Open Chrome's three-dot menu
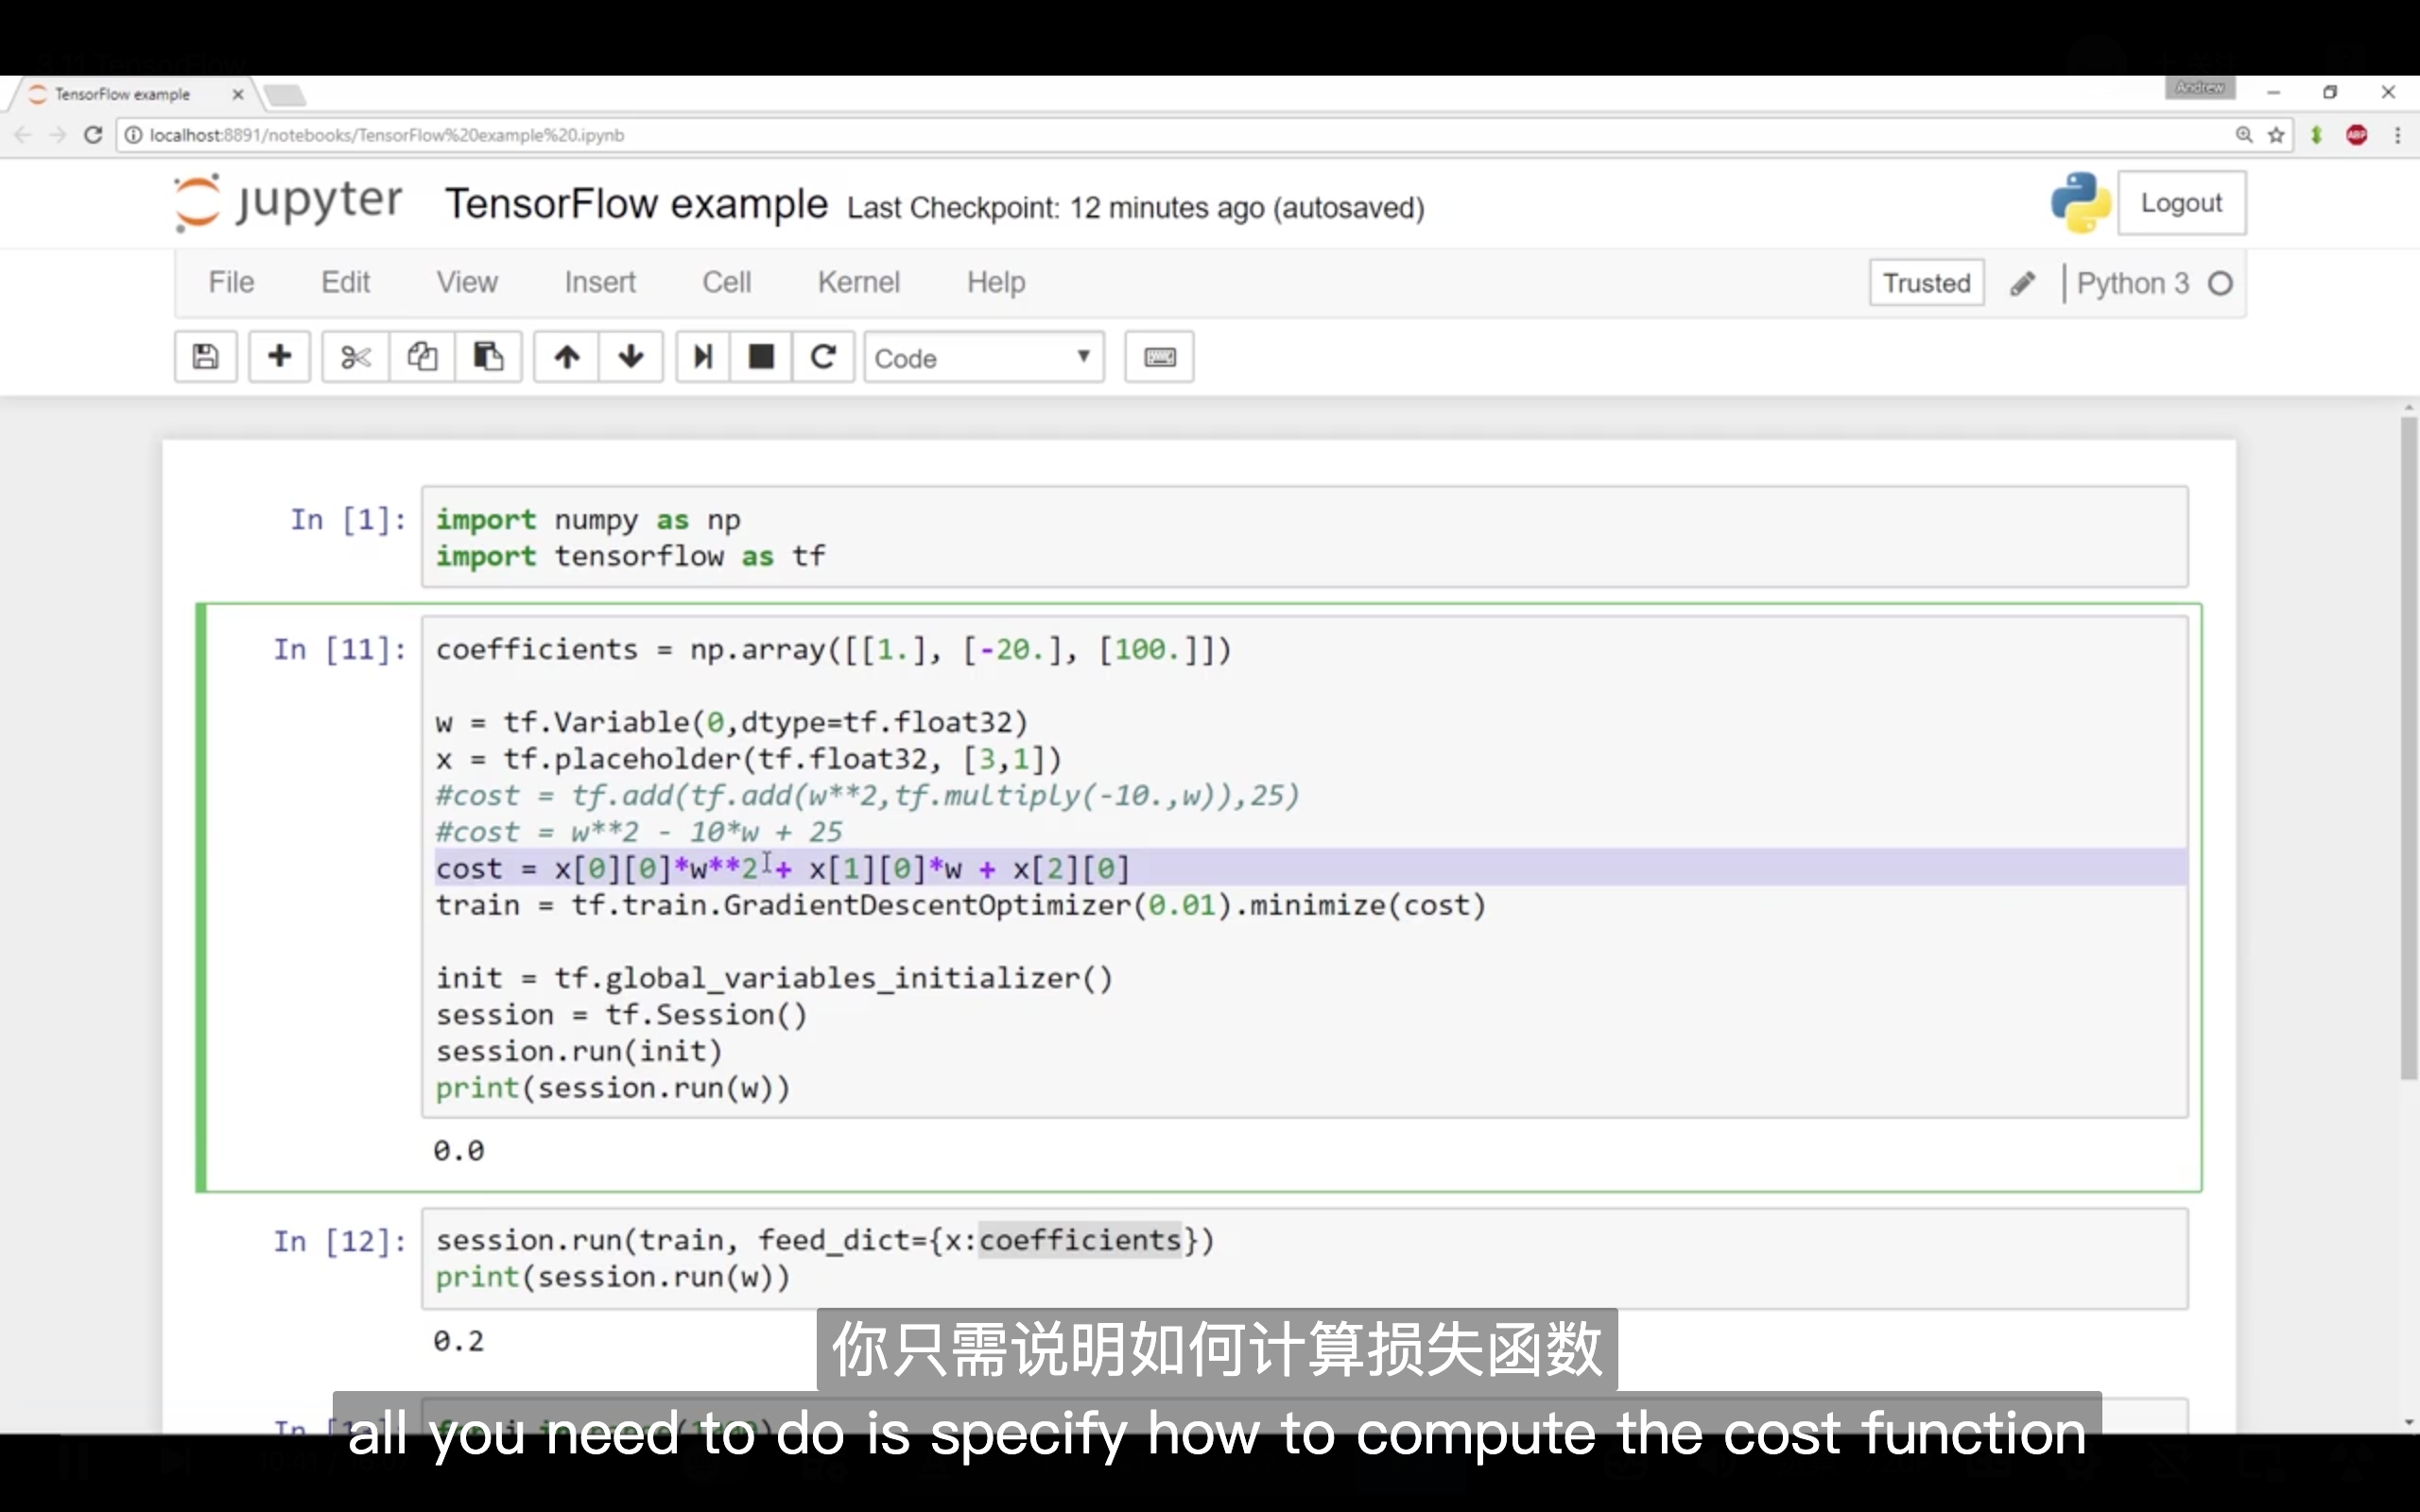Image resolution: width=2420 pixels, height=1512 pixels. tap(2398, 134)
